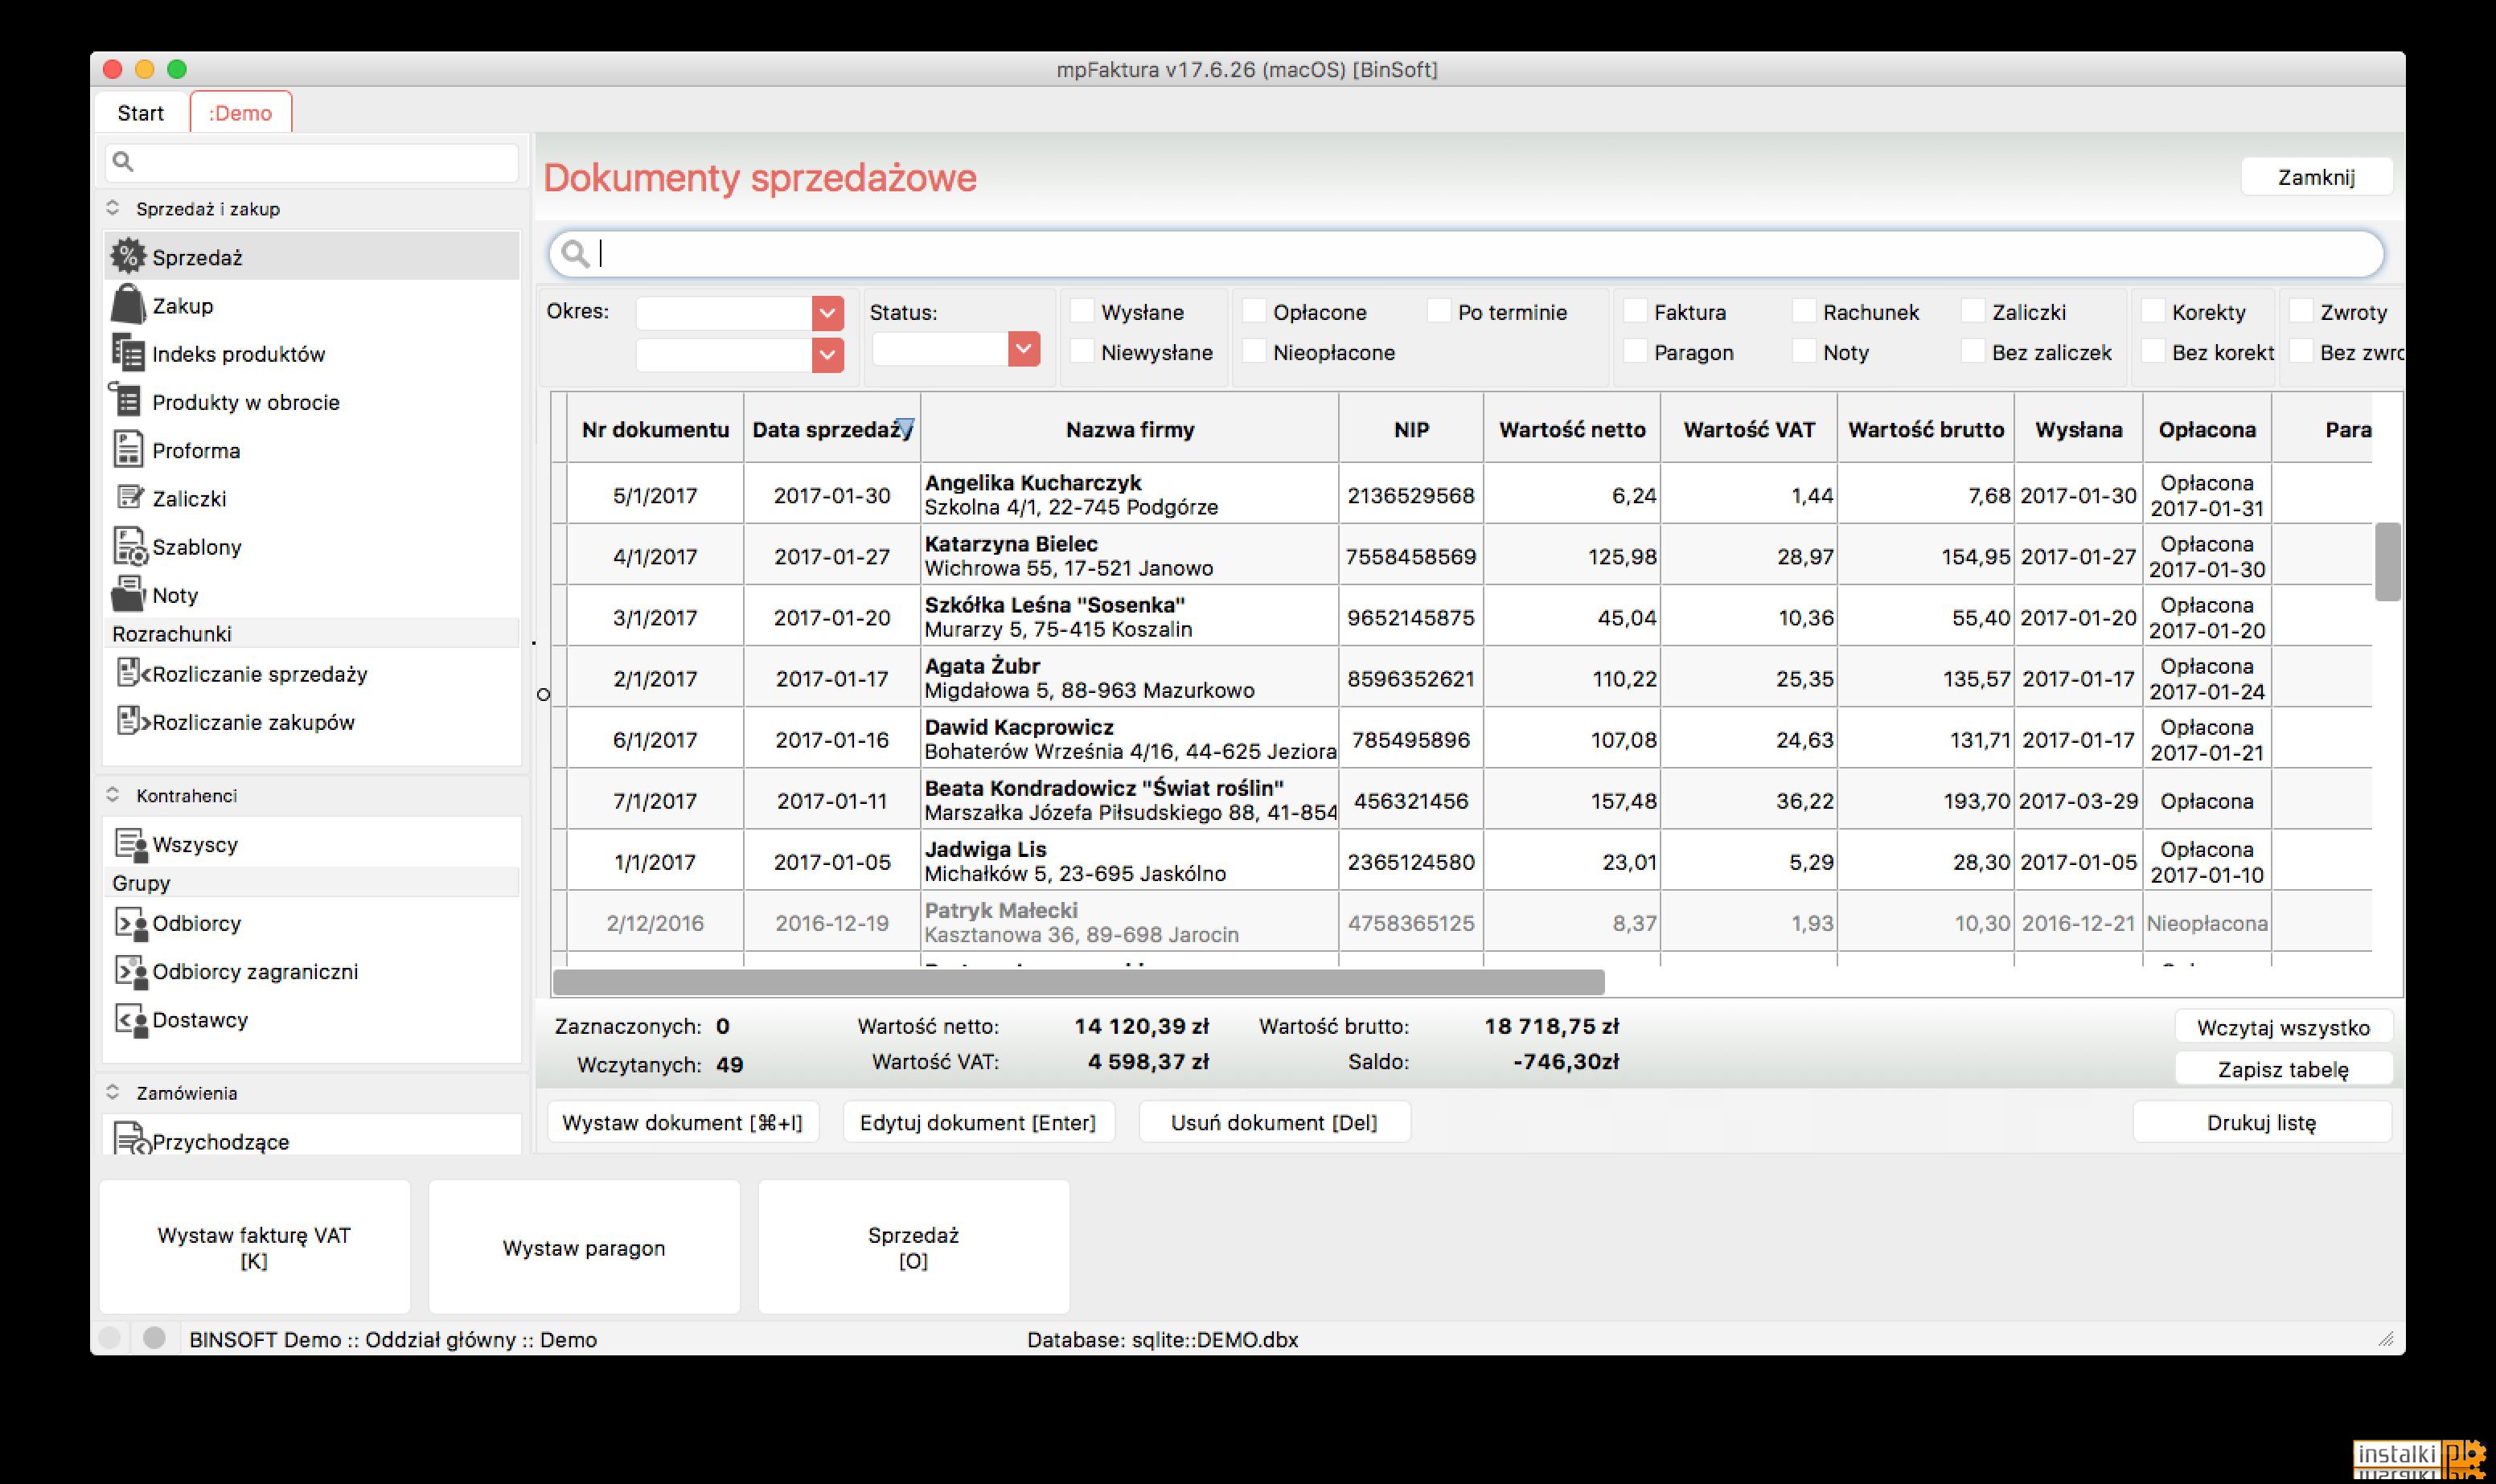Click Wczytaj wszystko button
The width and height of the screenshot is (2496, 1484).
2283,1027
